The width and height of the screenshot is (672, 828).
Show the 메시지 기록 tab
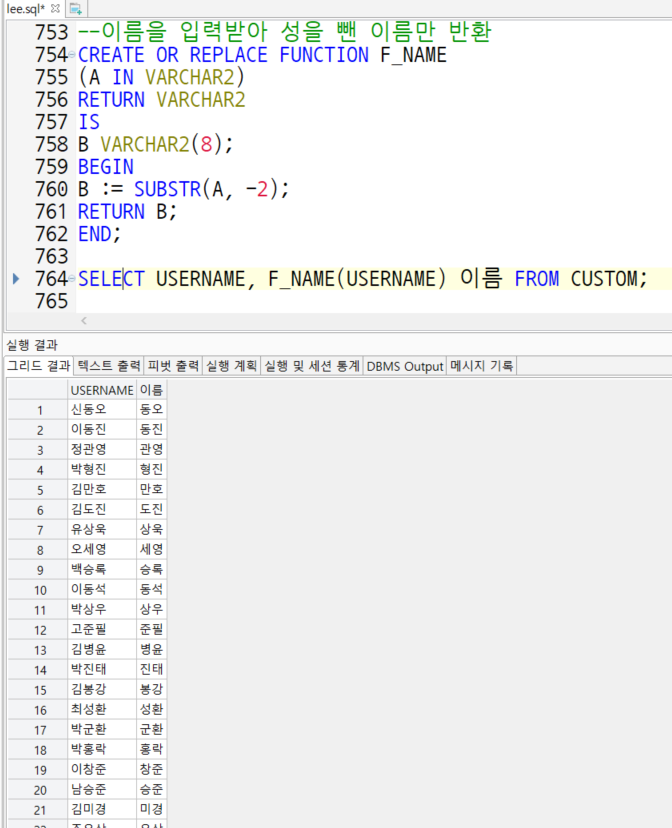(x=481, y=366)
